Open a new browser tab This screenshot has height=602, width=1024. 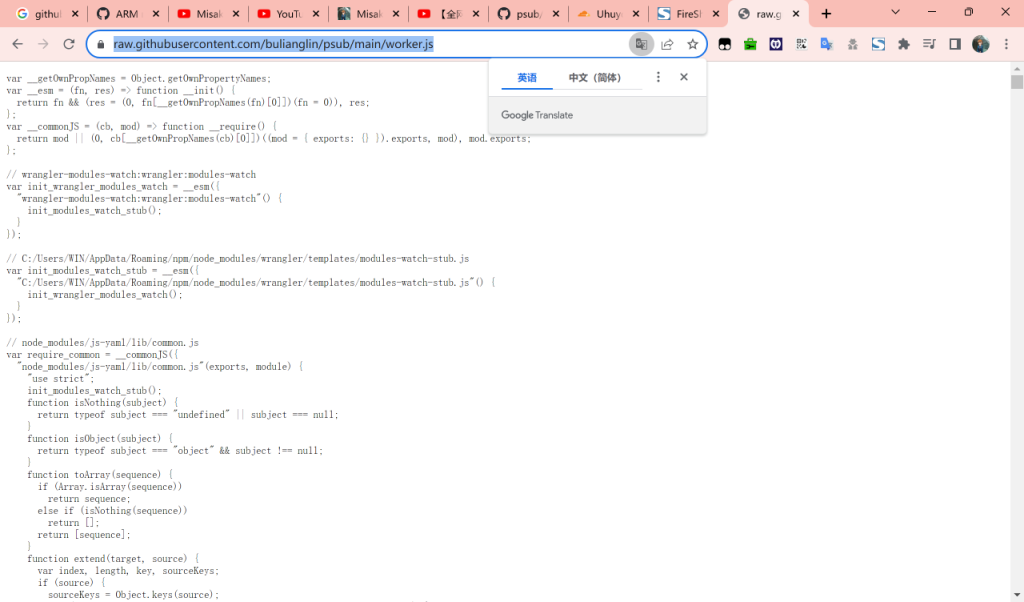[826, 14]
